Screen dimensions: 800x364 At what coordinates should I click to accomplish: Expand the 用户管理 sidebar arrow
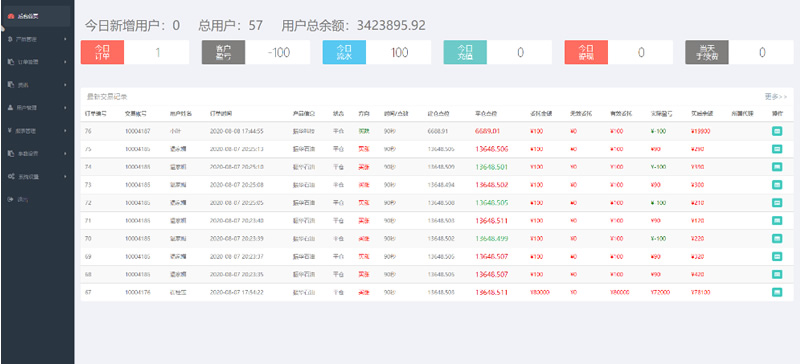[x=65, y=108]
